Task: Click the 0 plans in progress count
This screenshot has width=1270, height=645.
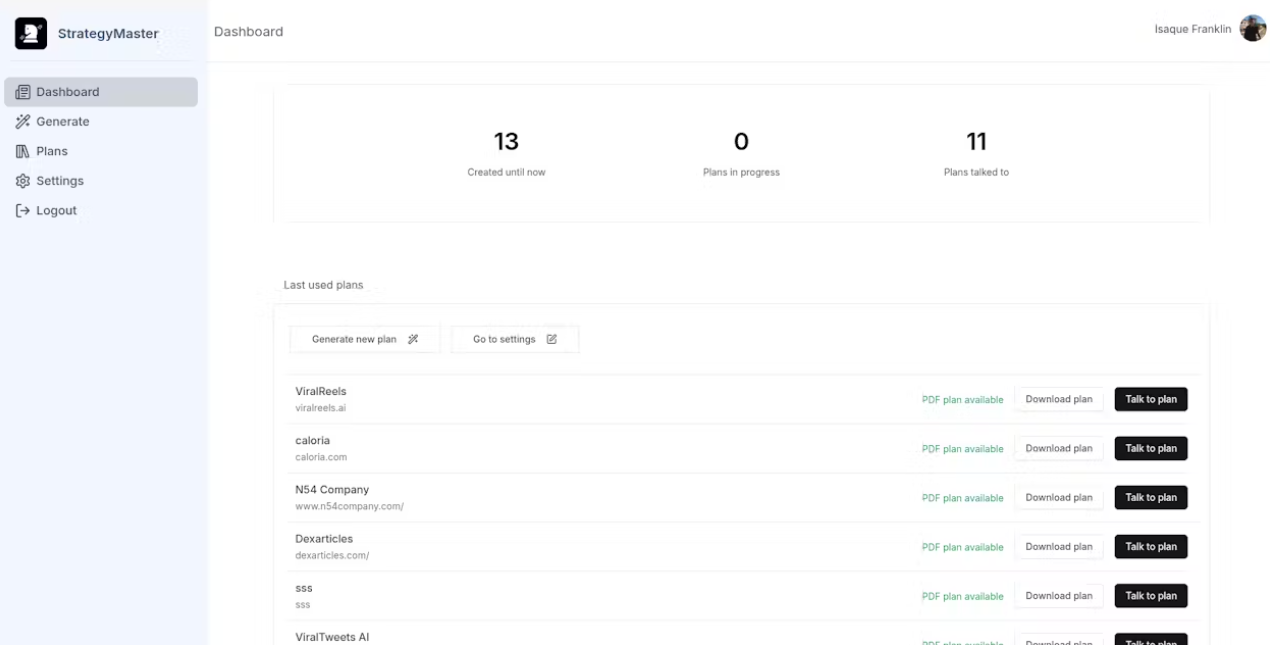Action: [x=741, y=141]
